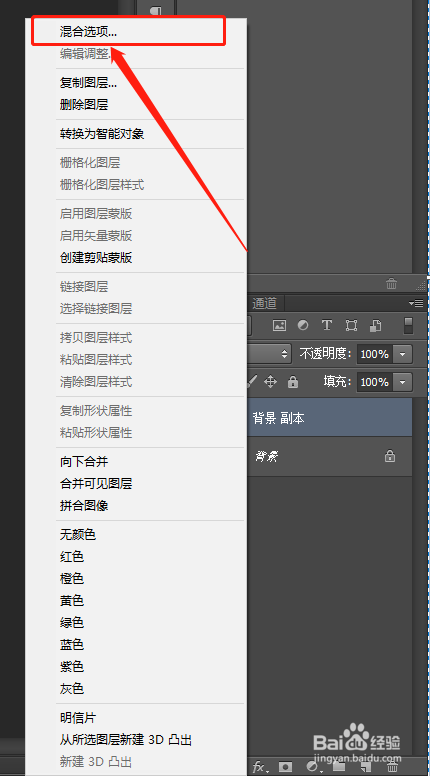Viewport: 430px width, 776px height.
Task: Click 栅格化图层 menu entry
Action: pyautogui.click(x=90, y=162)
